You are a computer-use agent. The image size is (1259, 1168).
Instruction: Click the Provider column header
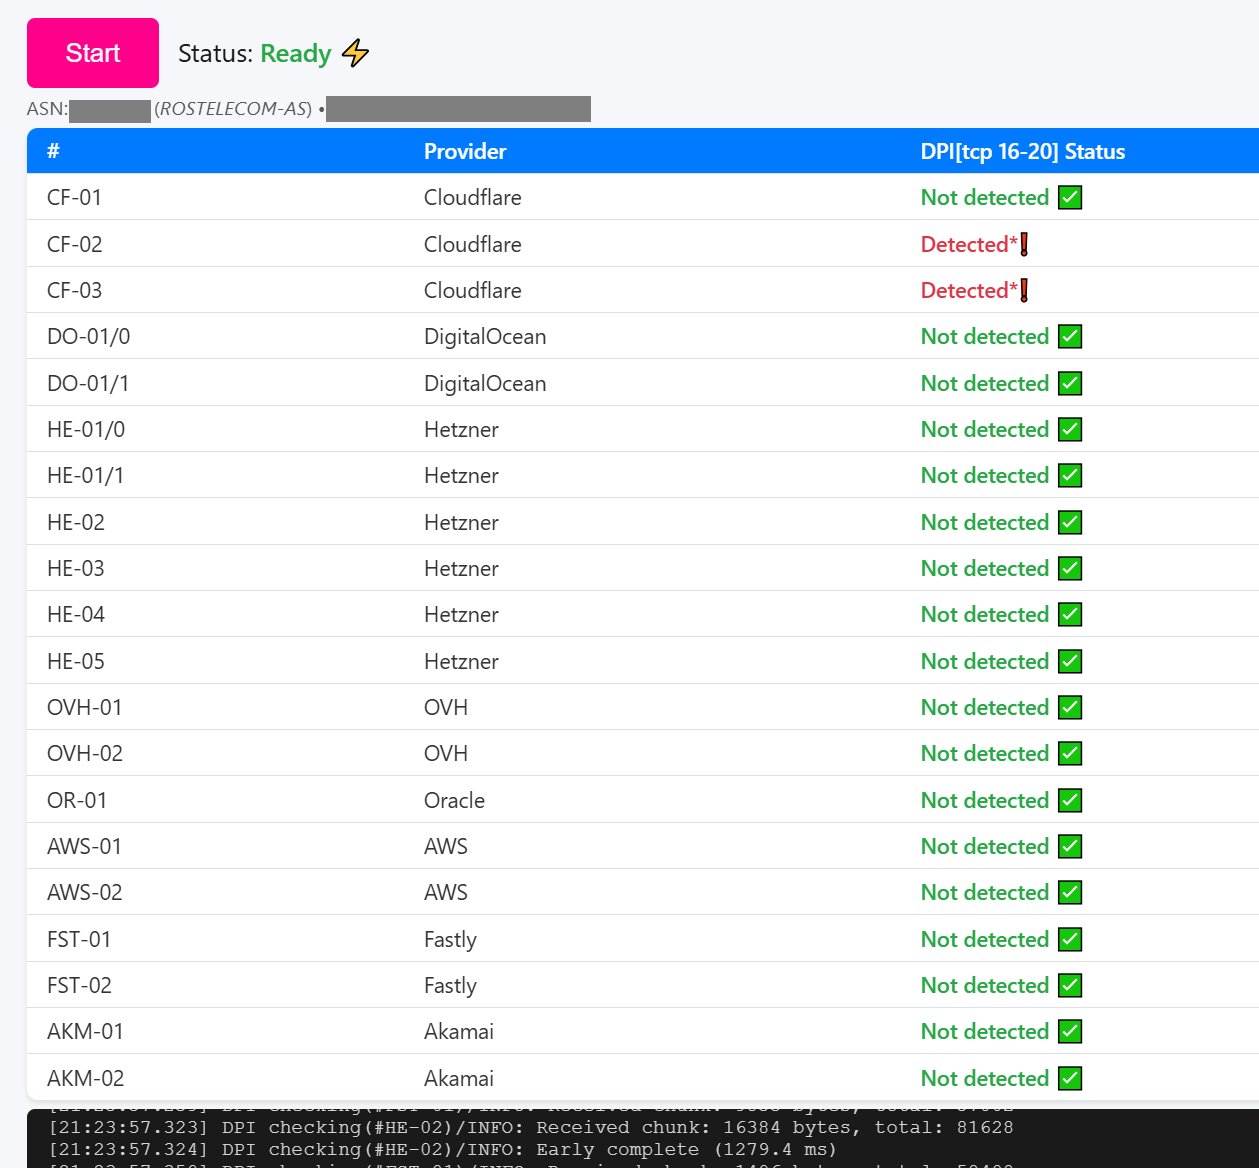coord(465,152)
